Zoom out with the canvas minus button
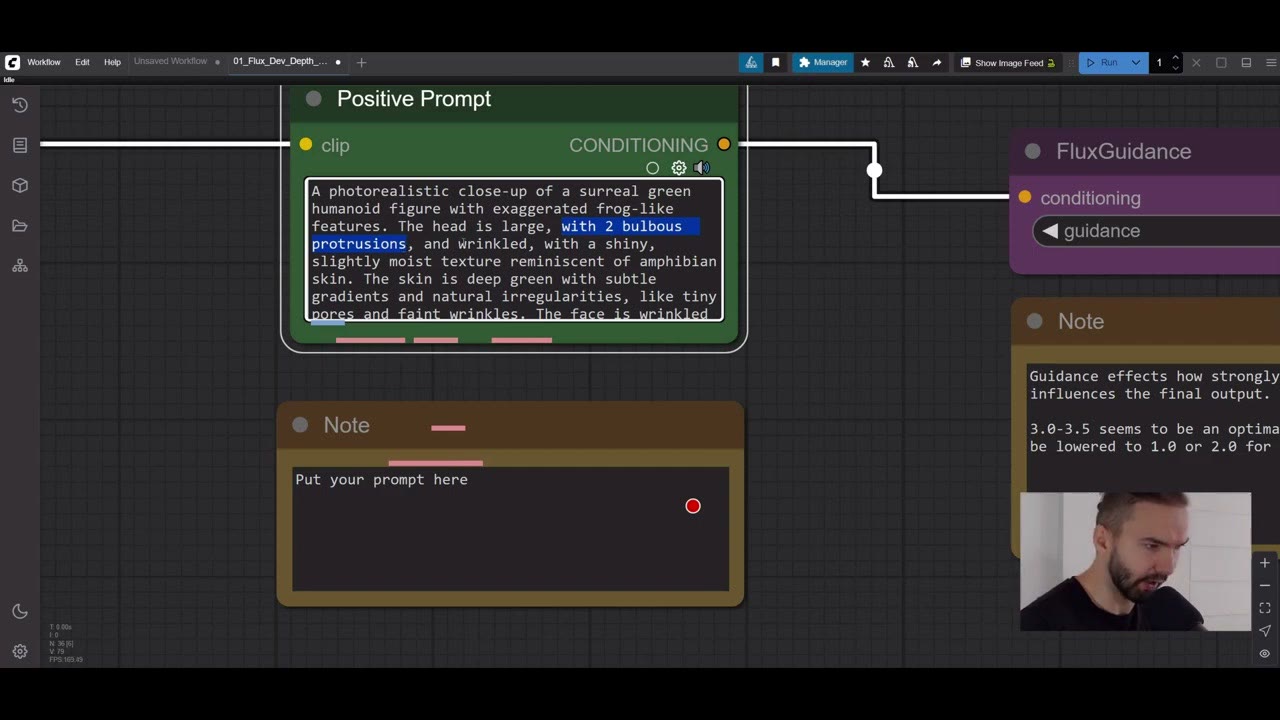Image resolution: width=1280 pixels, height=720 pixels. point(1265,585)
